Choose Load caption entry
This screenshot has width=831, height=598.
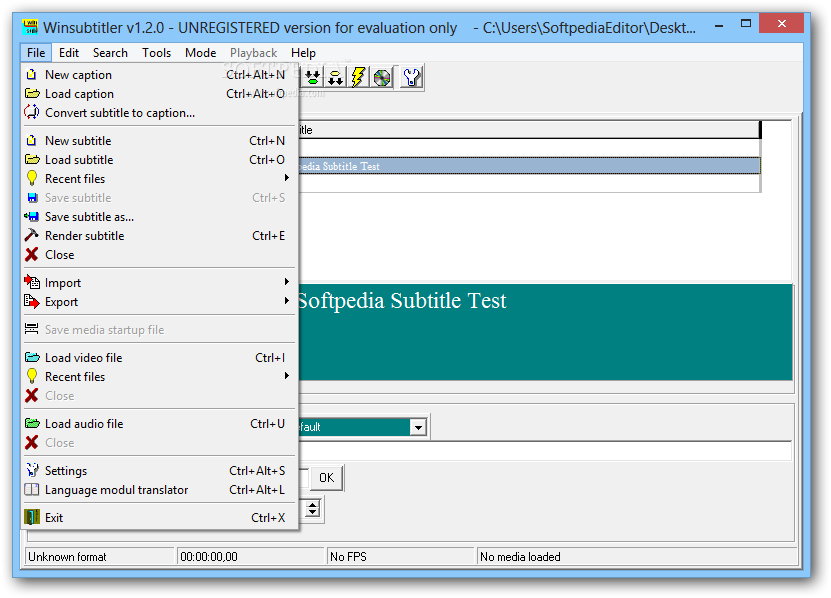(x=158, y=94)
